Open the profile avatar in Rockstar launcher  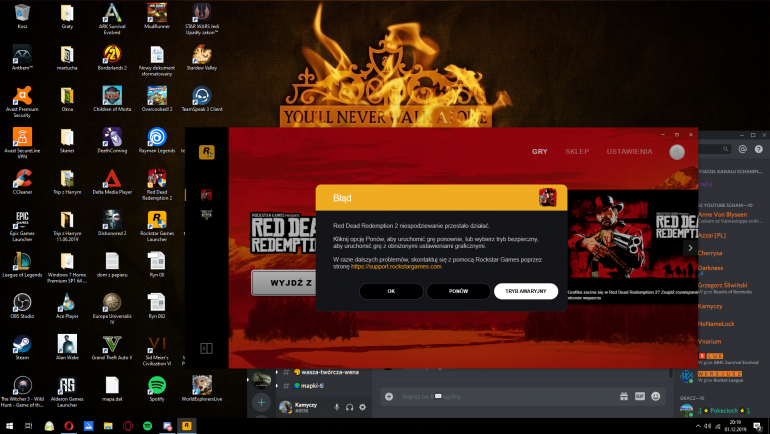click(x=677, y=152)
